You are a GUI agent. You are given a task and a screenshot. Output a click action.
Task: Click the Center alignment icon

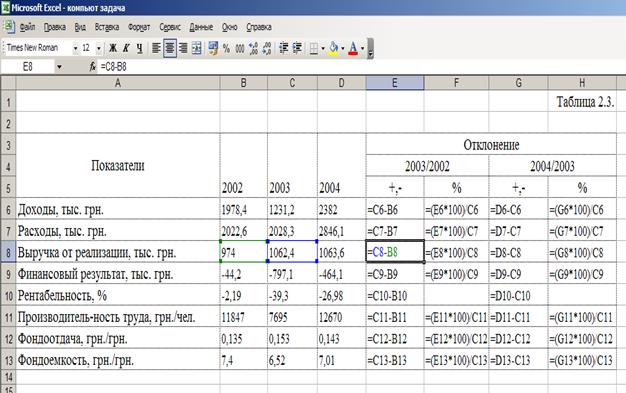tap(170, 48)
